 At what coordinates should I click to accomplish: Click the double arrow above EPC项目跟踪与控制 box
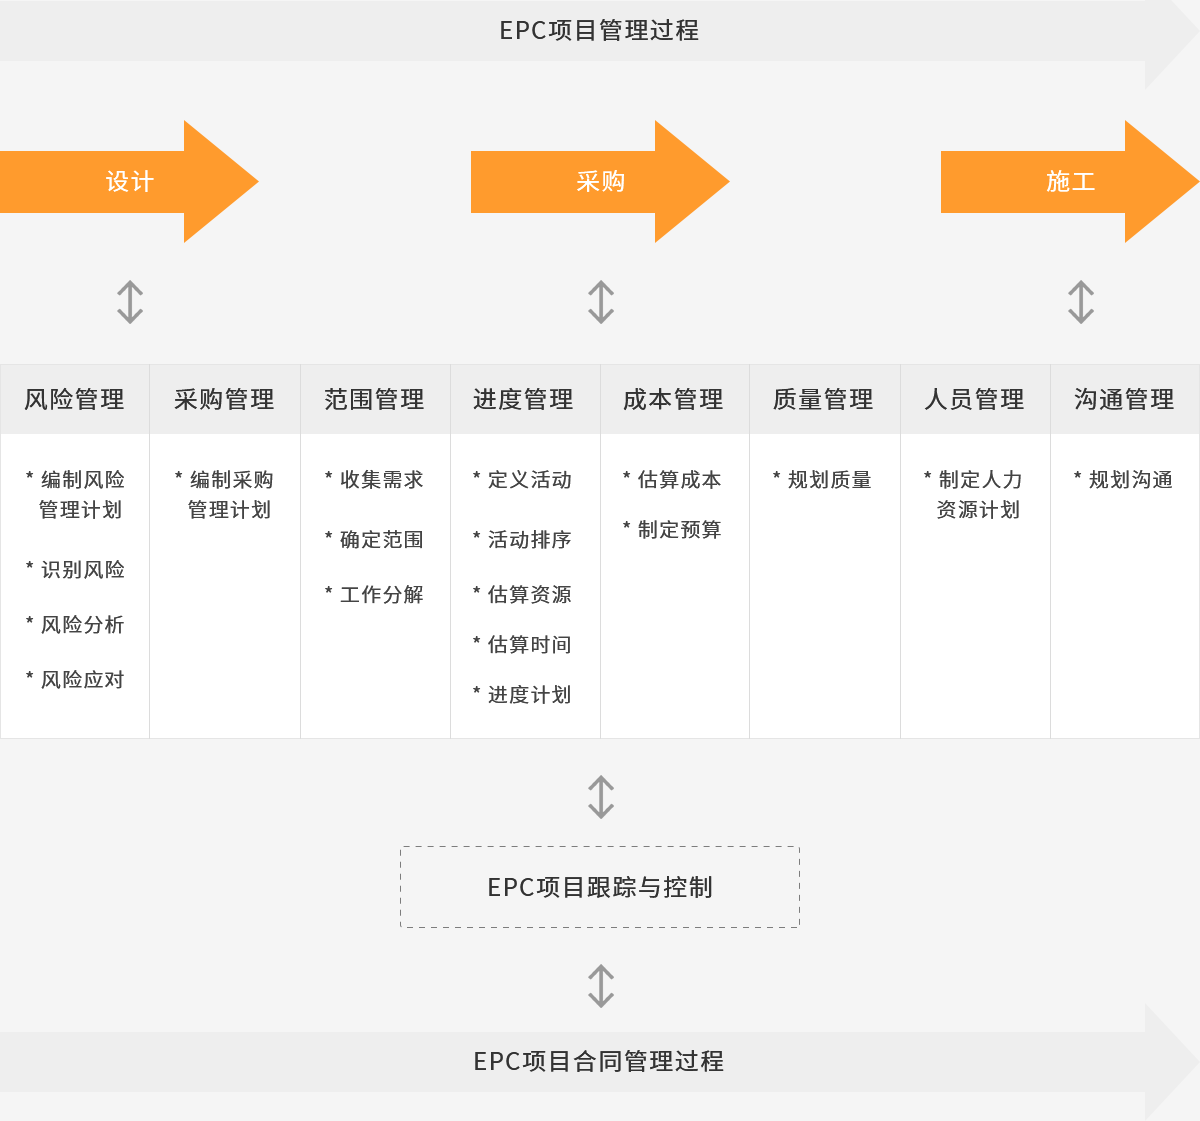[601, 797]
